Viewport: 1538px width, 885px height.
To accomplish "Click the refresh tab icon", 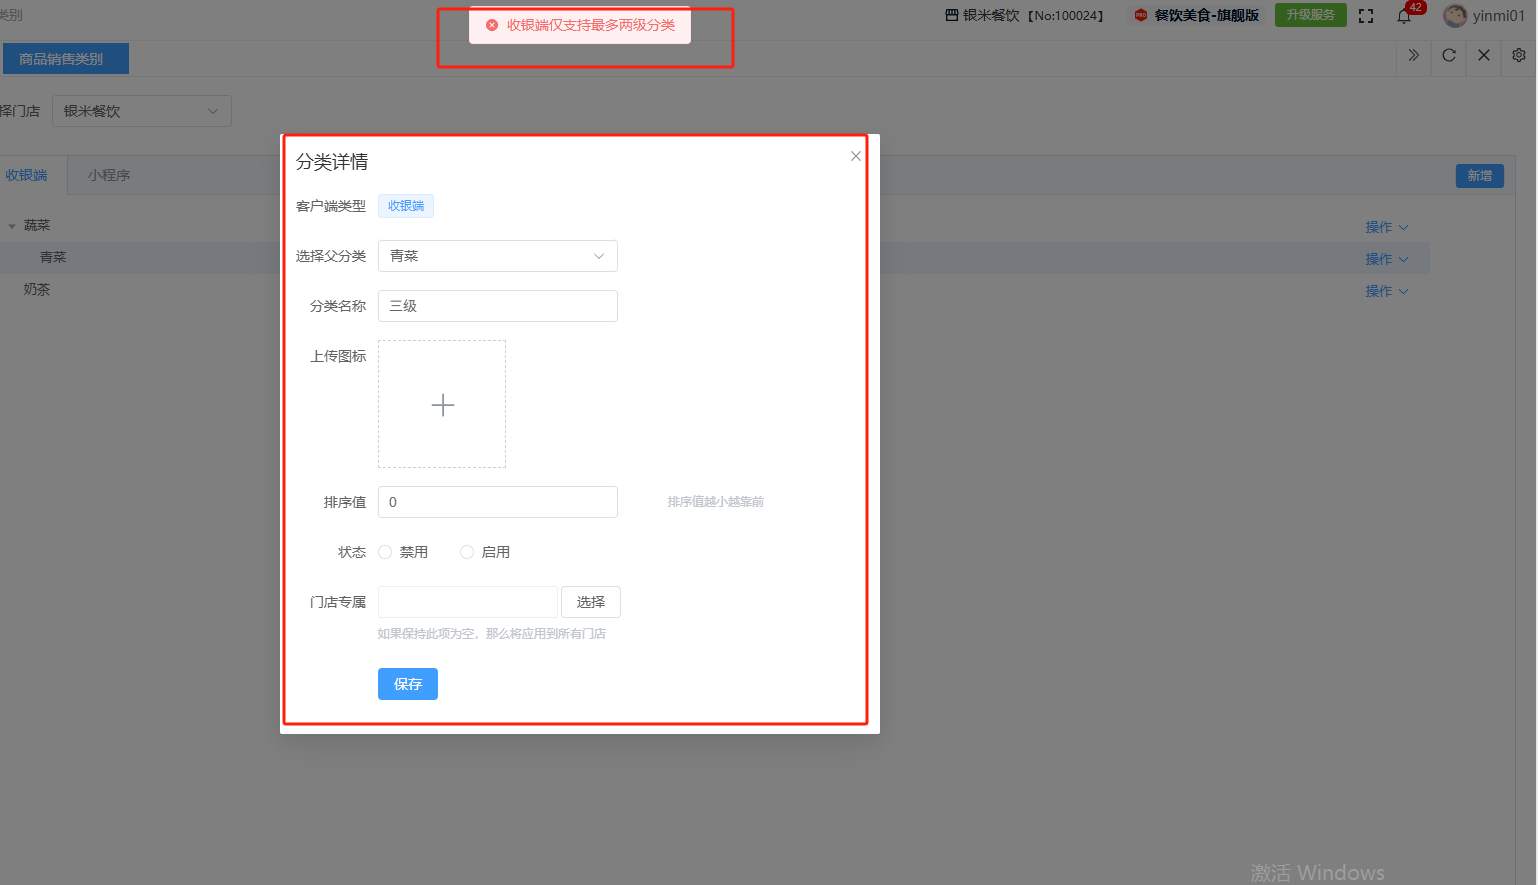I will pos(1449,56).
